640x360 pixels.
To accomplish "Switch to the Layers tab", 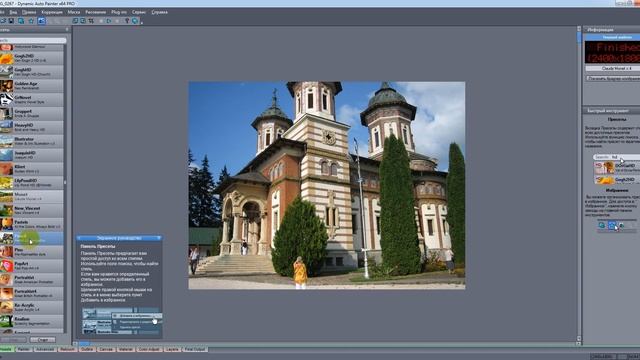I will [x=172, y=350].
